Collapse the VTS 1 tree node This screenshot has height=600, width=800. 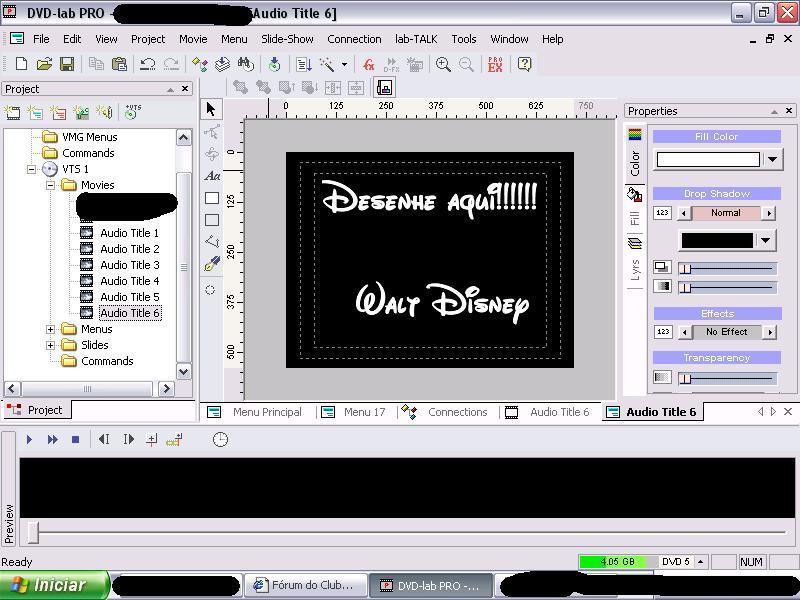tap(32, 169)
